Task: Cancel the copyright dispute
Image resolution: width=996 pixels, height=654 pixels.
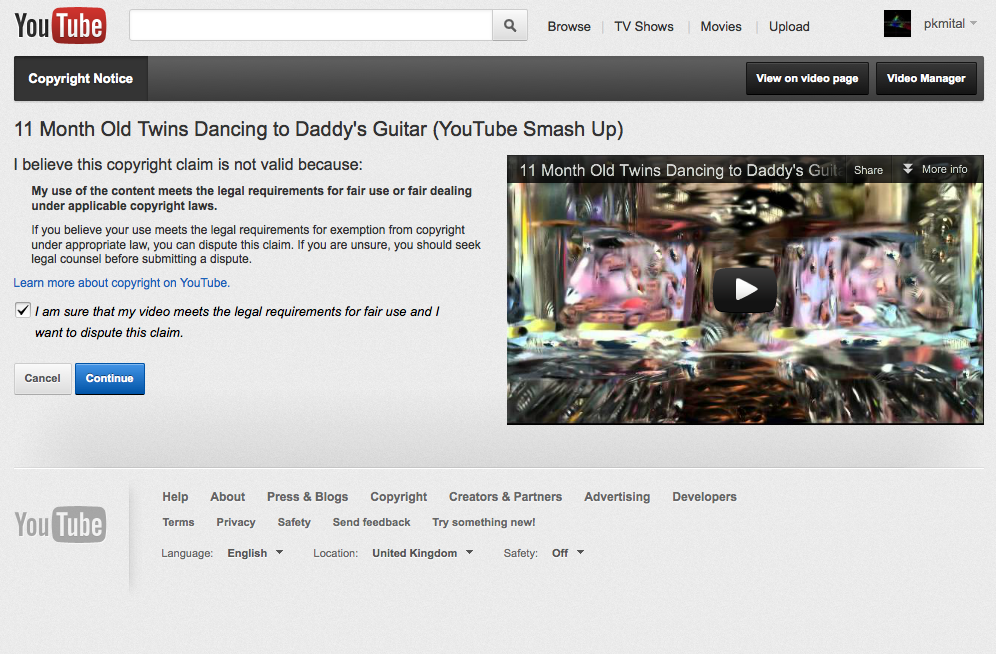Action: [43, 379]
